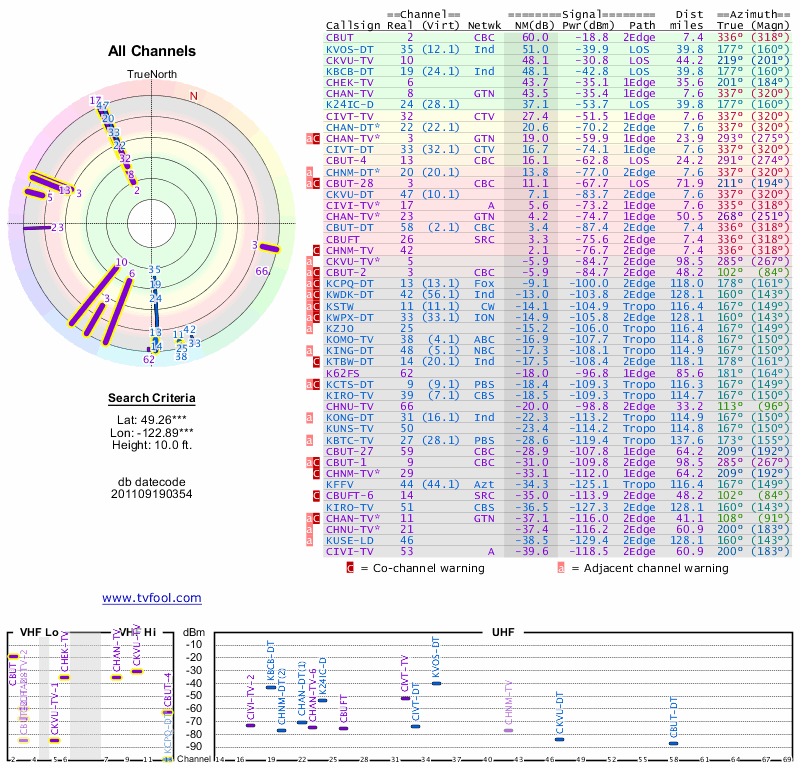
Task: Select the KFFV callsign in the table
Action: pos(340,485)
